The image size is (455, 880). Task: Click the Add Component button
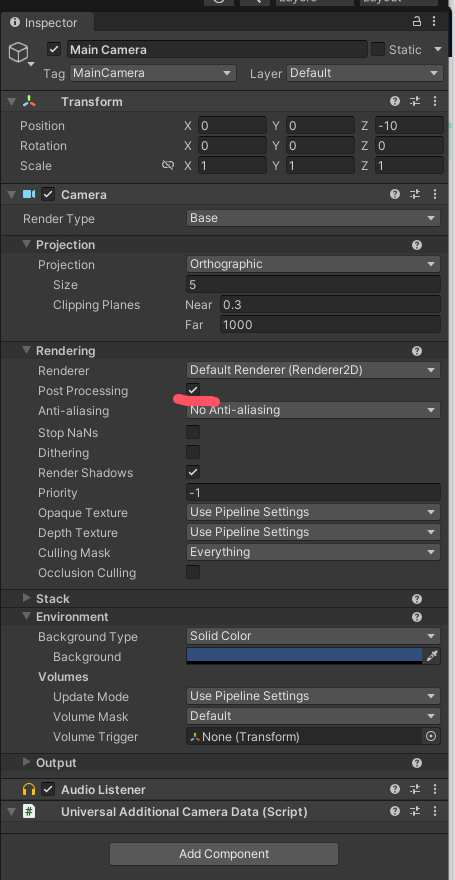click(224, 854)
